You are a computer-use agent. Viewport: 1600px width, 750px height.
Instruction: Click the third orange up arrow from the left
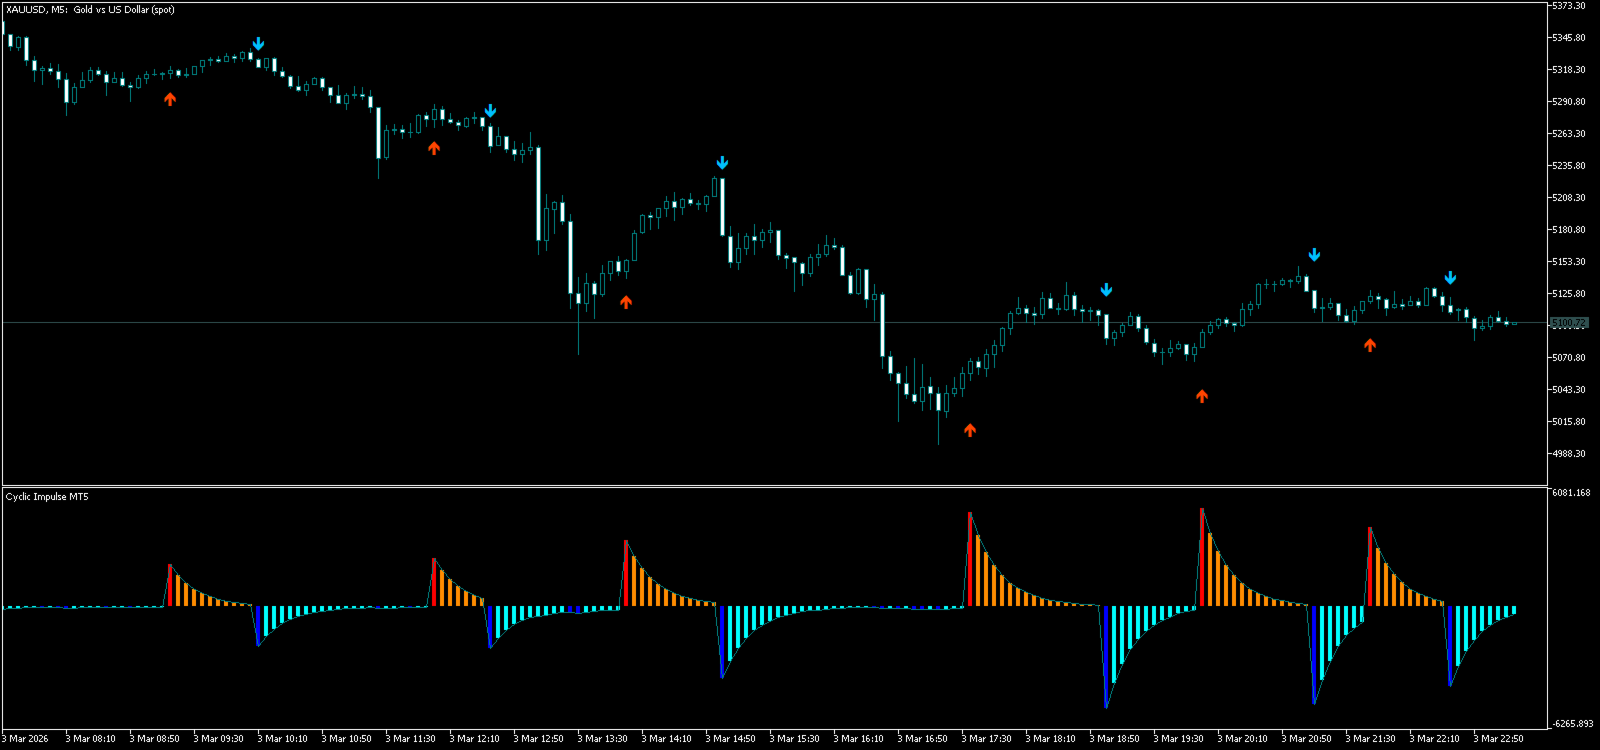[x=626, y=301]
